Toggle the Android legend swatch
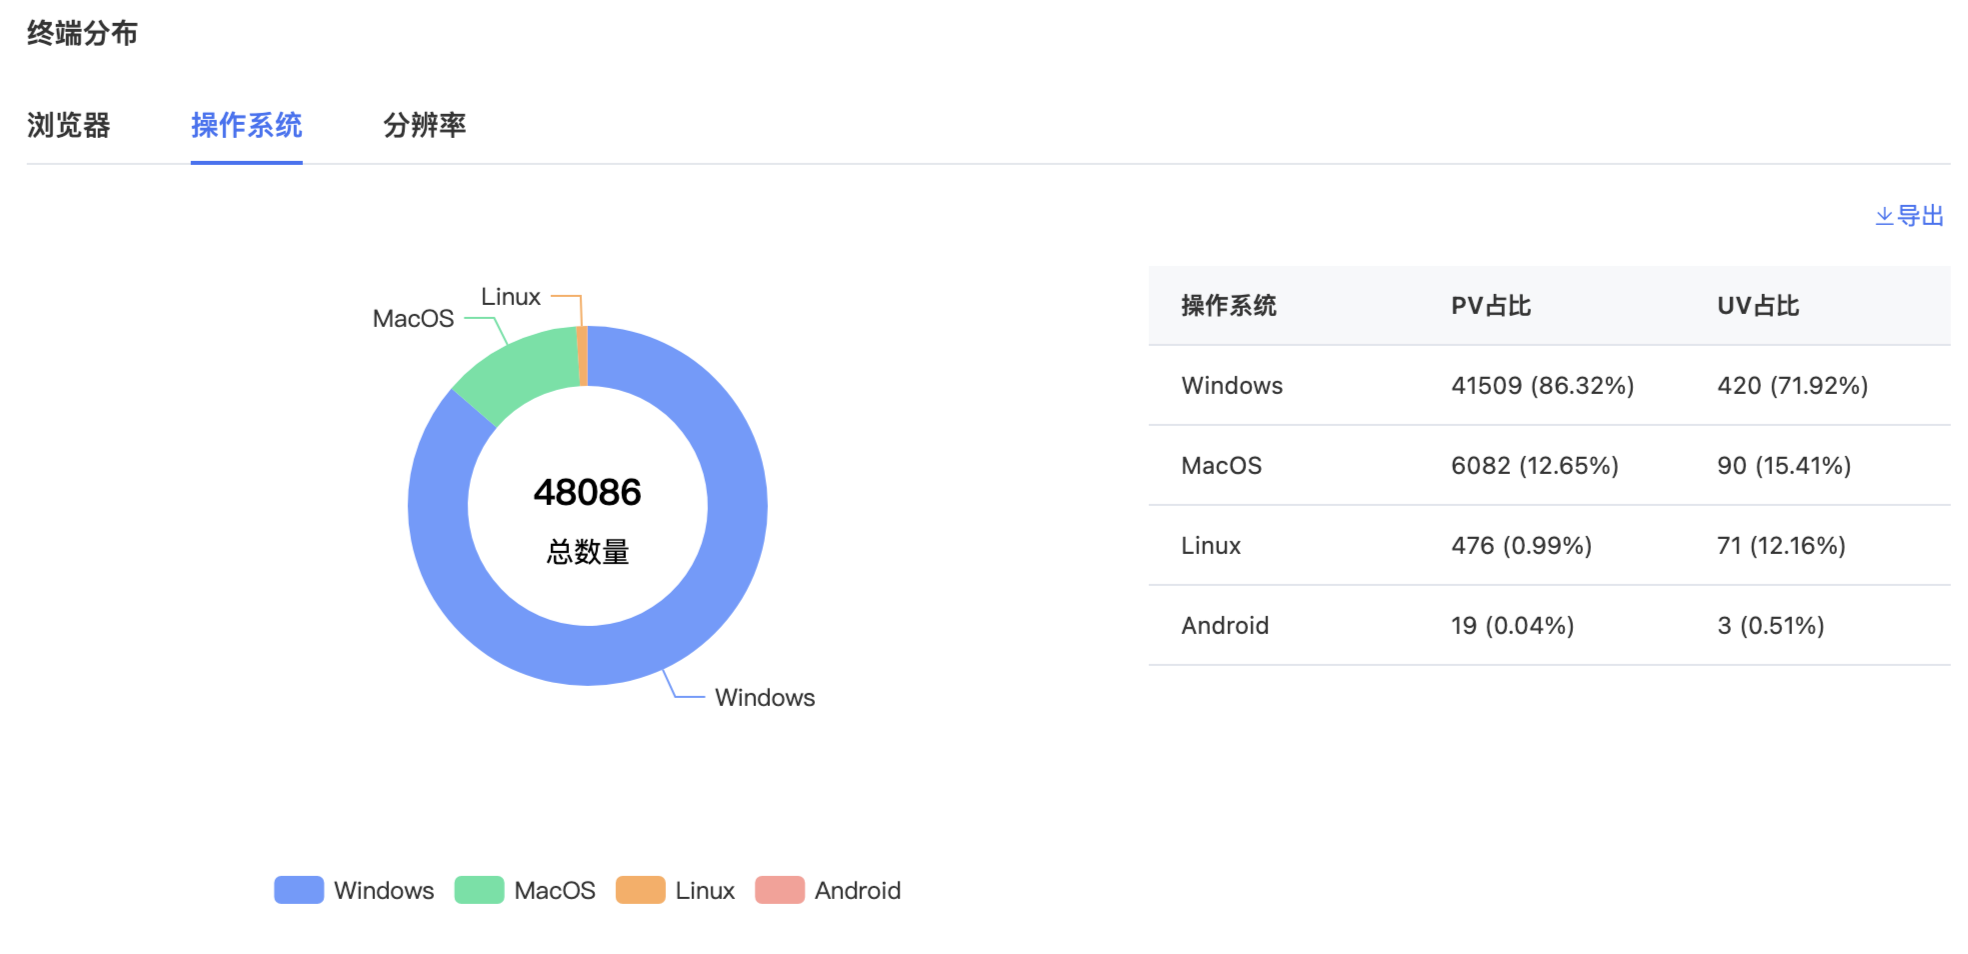Viewport: 1968px width, 954px height. [780, 890]
